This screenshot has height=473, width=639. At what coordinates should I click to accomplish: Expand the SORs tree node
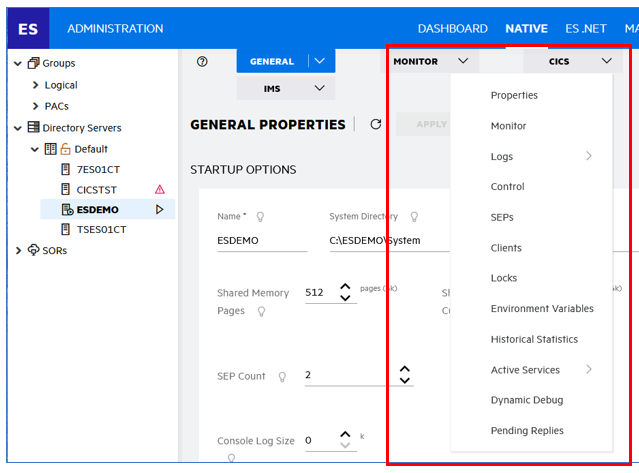pos(18,250)
